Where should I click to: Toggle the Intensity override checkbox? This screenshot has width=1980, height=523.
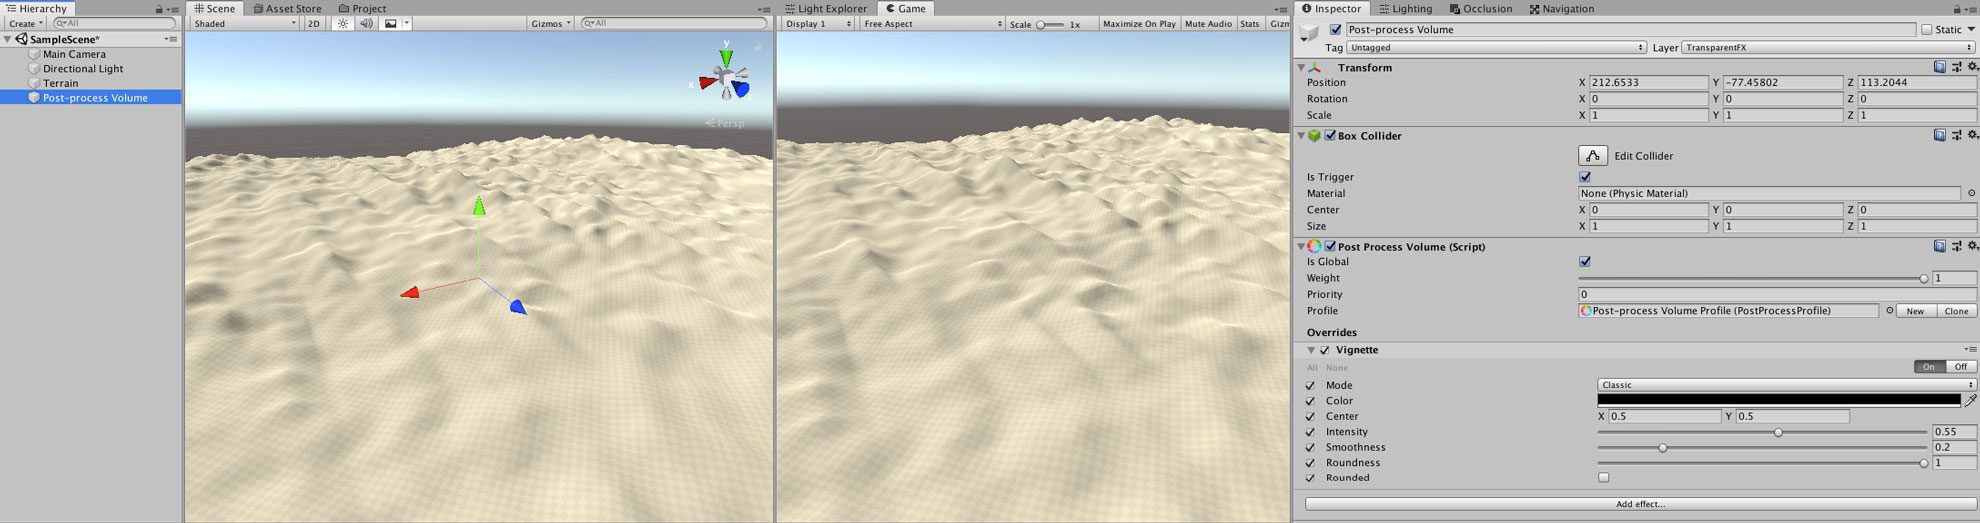click(1310, 432)
